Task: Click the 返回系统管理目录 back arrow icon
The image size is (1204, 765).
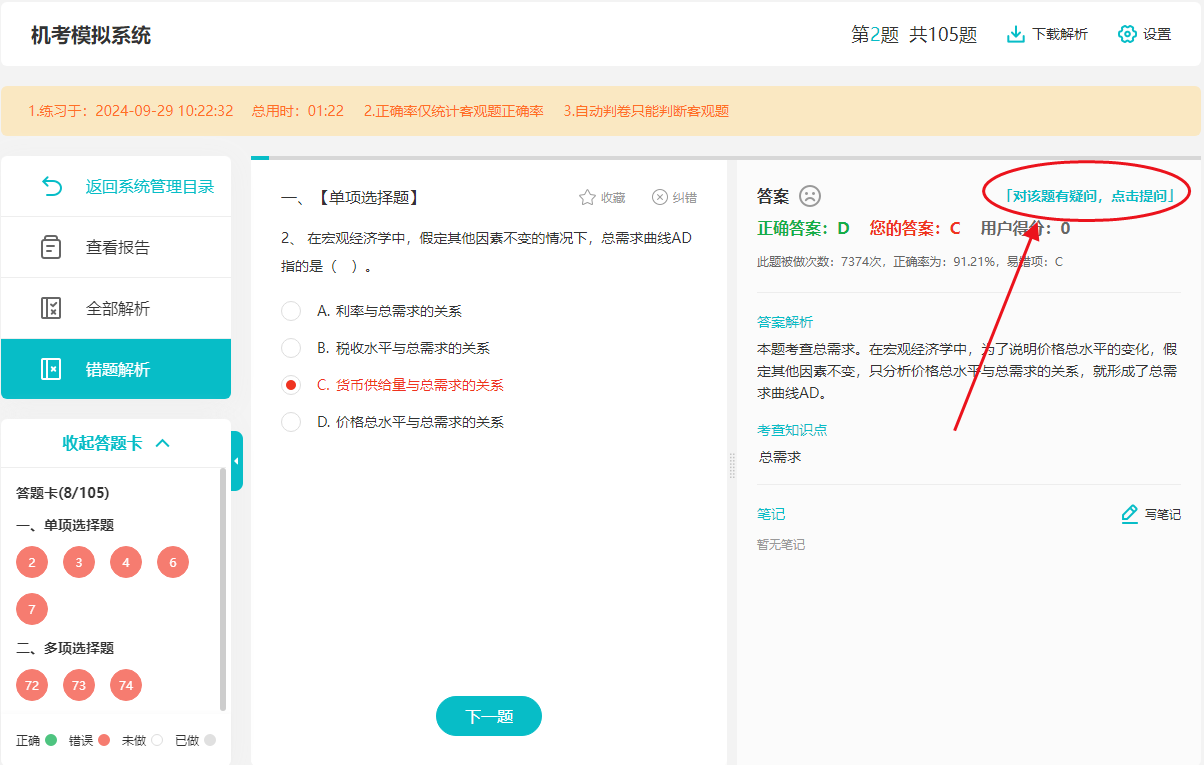Action: [53, 185]
